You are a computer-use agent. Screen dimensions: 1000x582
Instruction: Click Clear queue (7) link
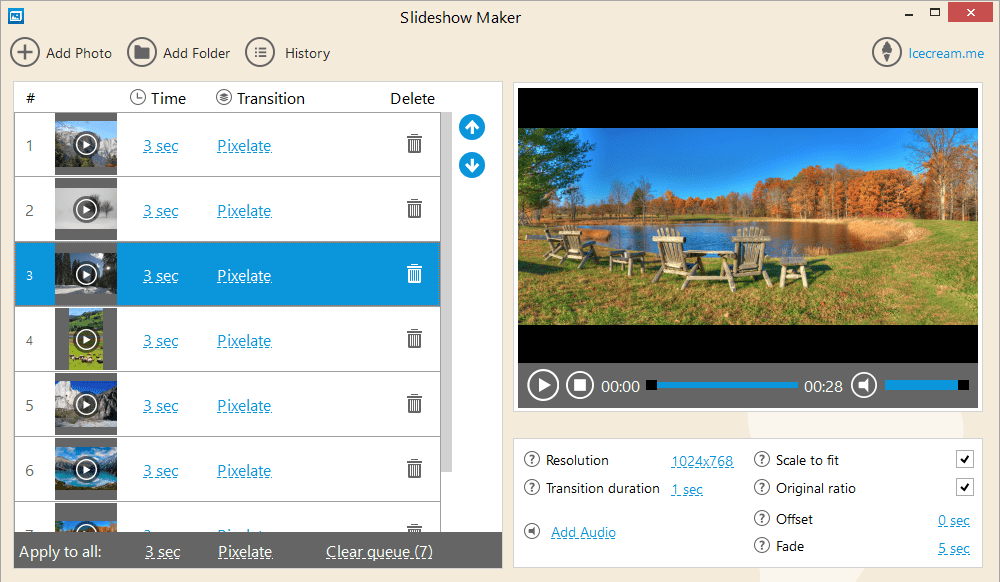379,551
